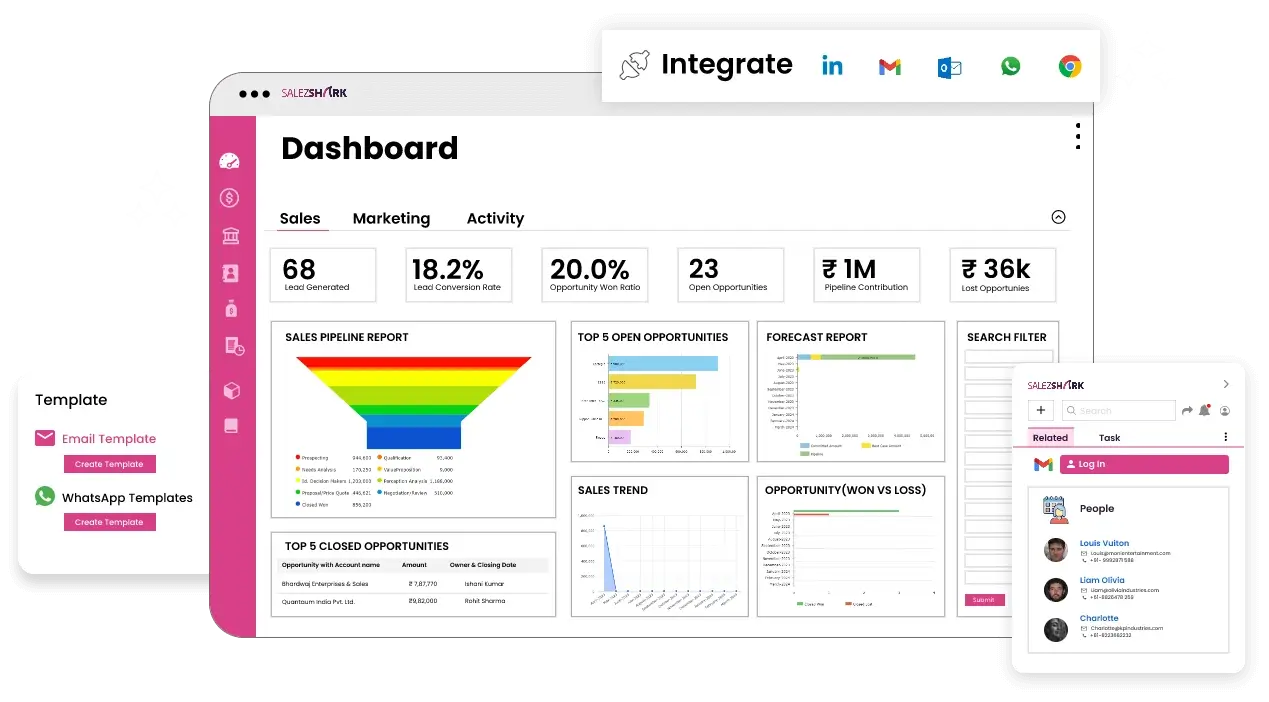Click the red top band of the pipeline funnel
The image size is (1269, 702).
(x=413, y=362)
